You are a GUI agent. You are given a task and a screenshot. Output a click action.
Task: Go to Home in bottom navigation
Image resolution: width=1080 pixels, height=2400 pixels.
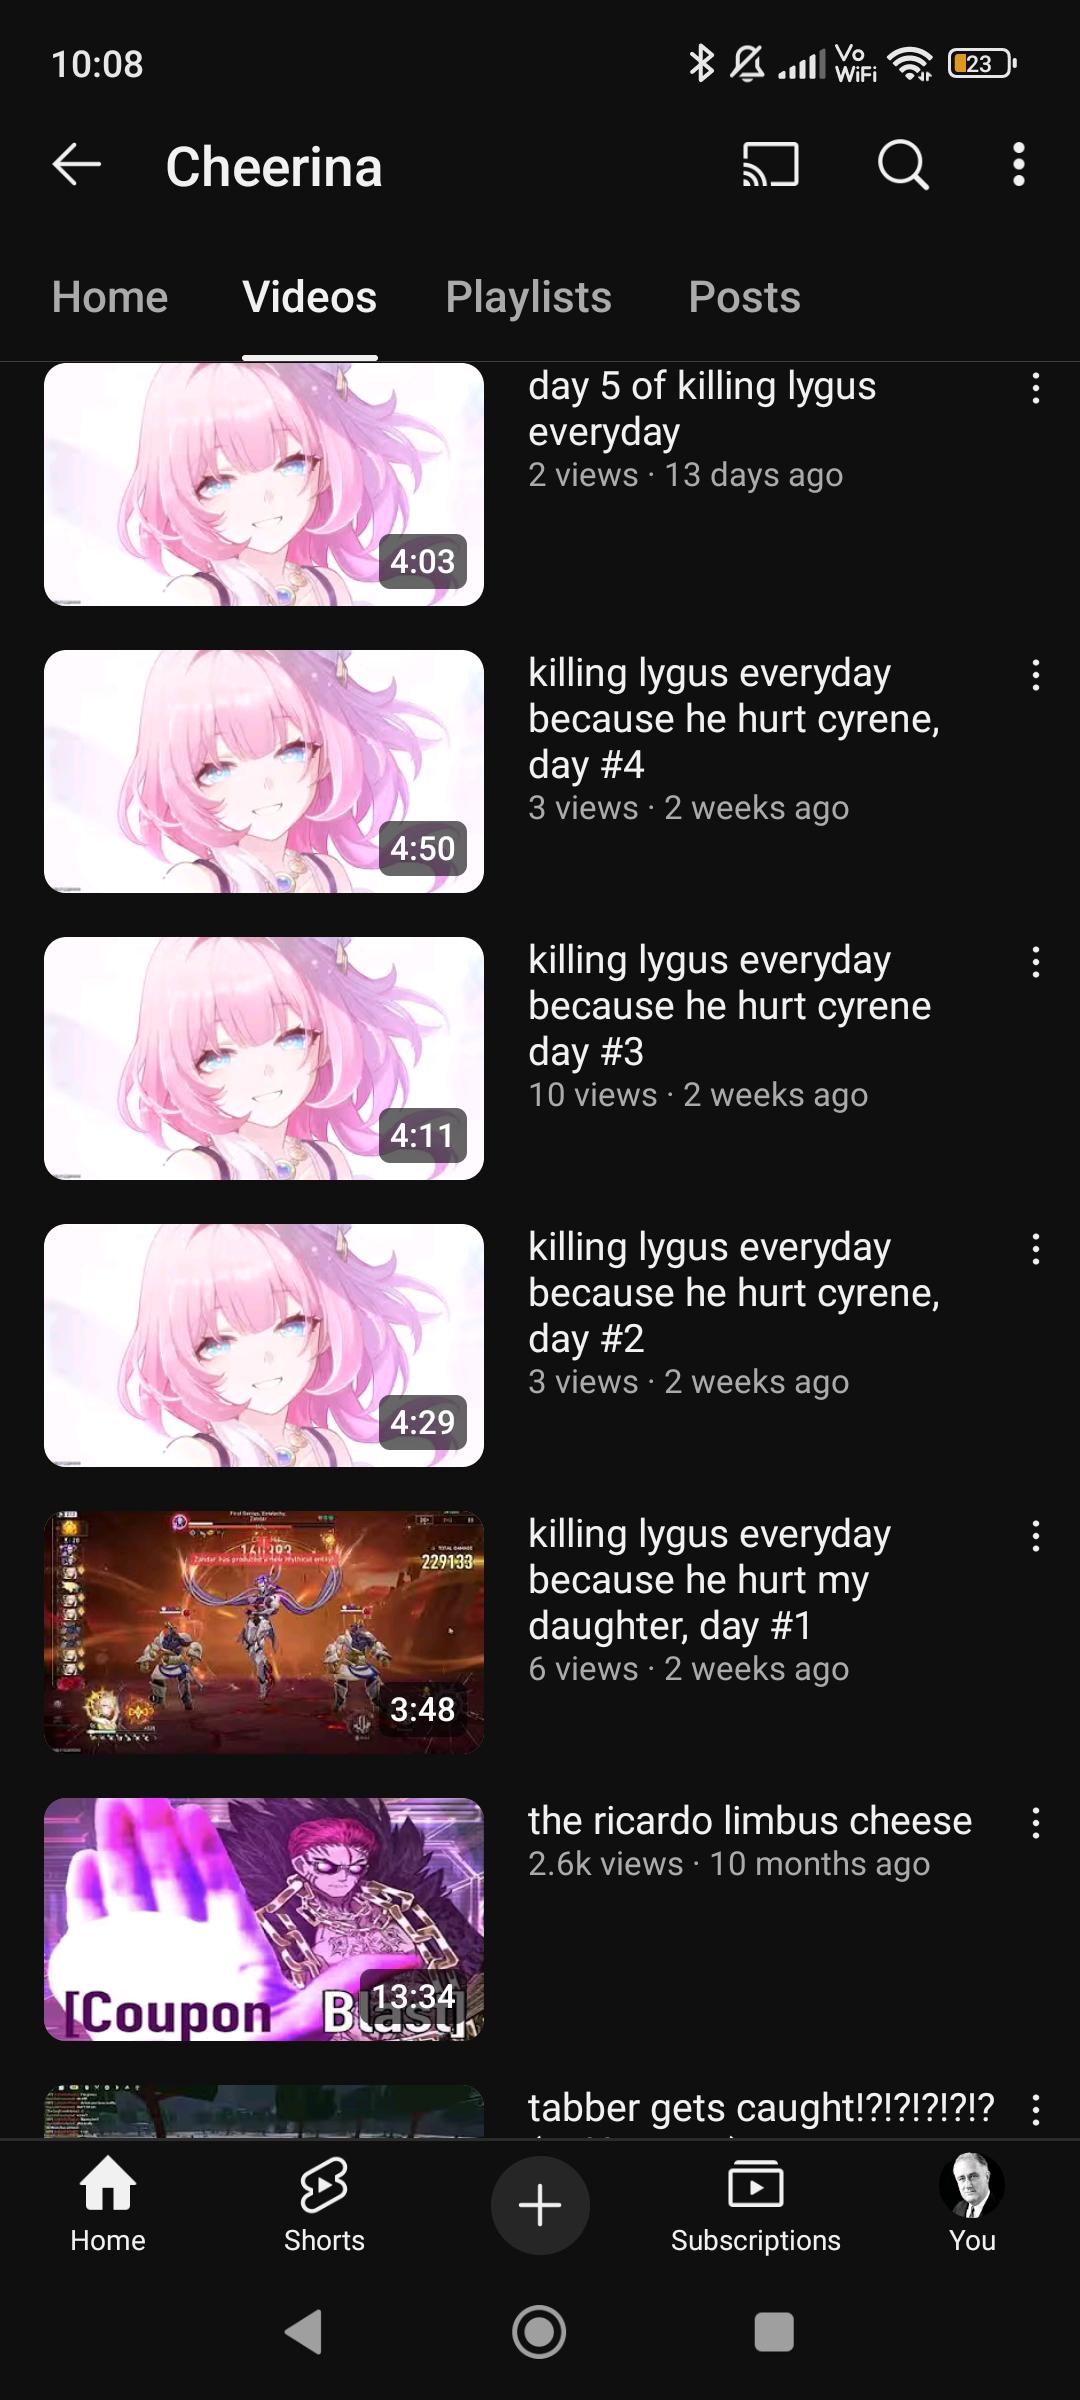[108, 2205]
